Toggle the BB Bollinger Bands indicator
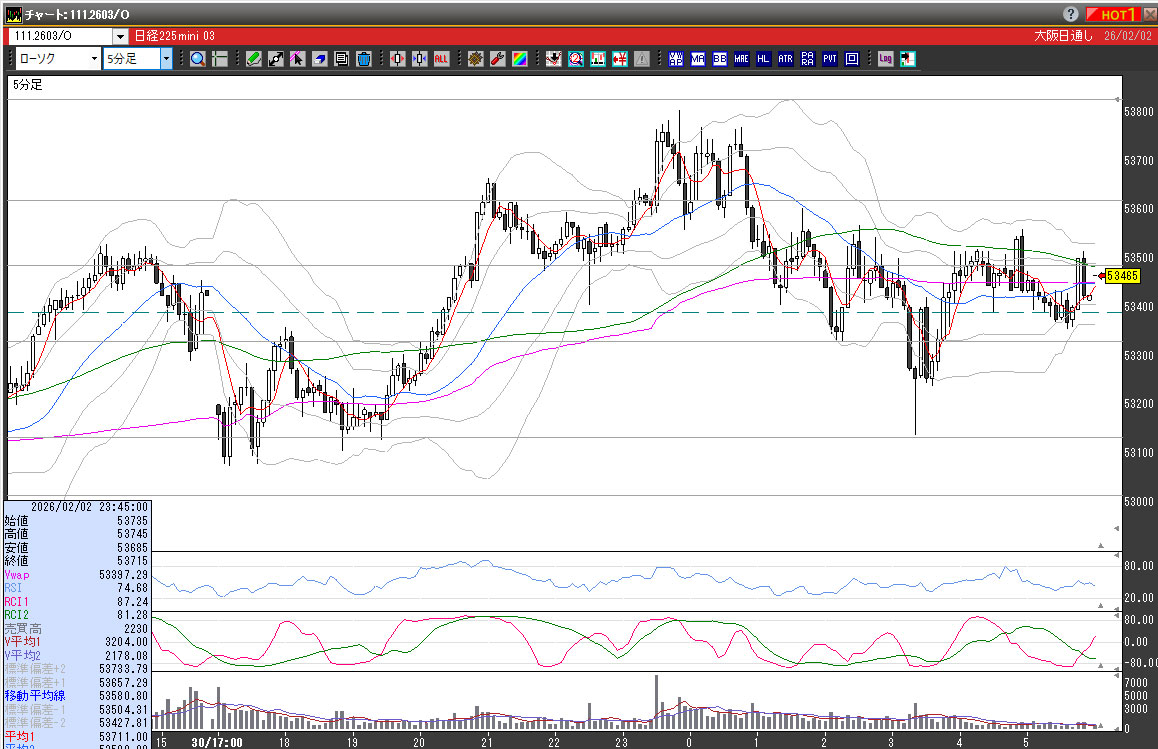Image resolution: width=1158 pixels, height=749 pixels. click(719, 59)
